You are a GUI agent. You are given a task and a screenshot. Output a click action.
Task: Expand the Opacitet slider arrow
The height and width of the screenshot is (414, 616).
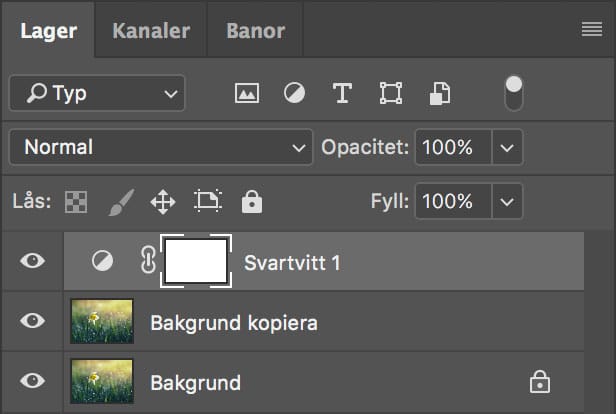coord(507,148)
